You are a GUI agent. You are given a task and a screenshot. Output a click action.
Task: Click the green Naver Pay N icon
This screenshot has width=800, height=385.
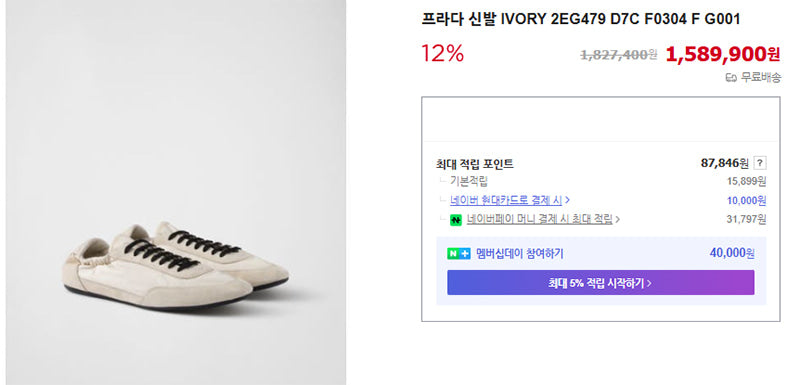tap(456, 220)
